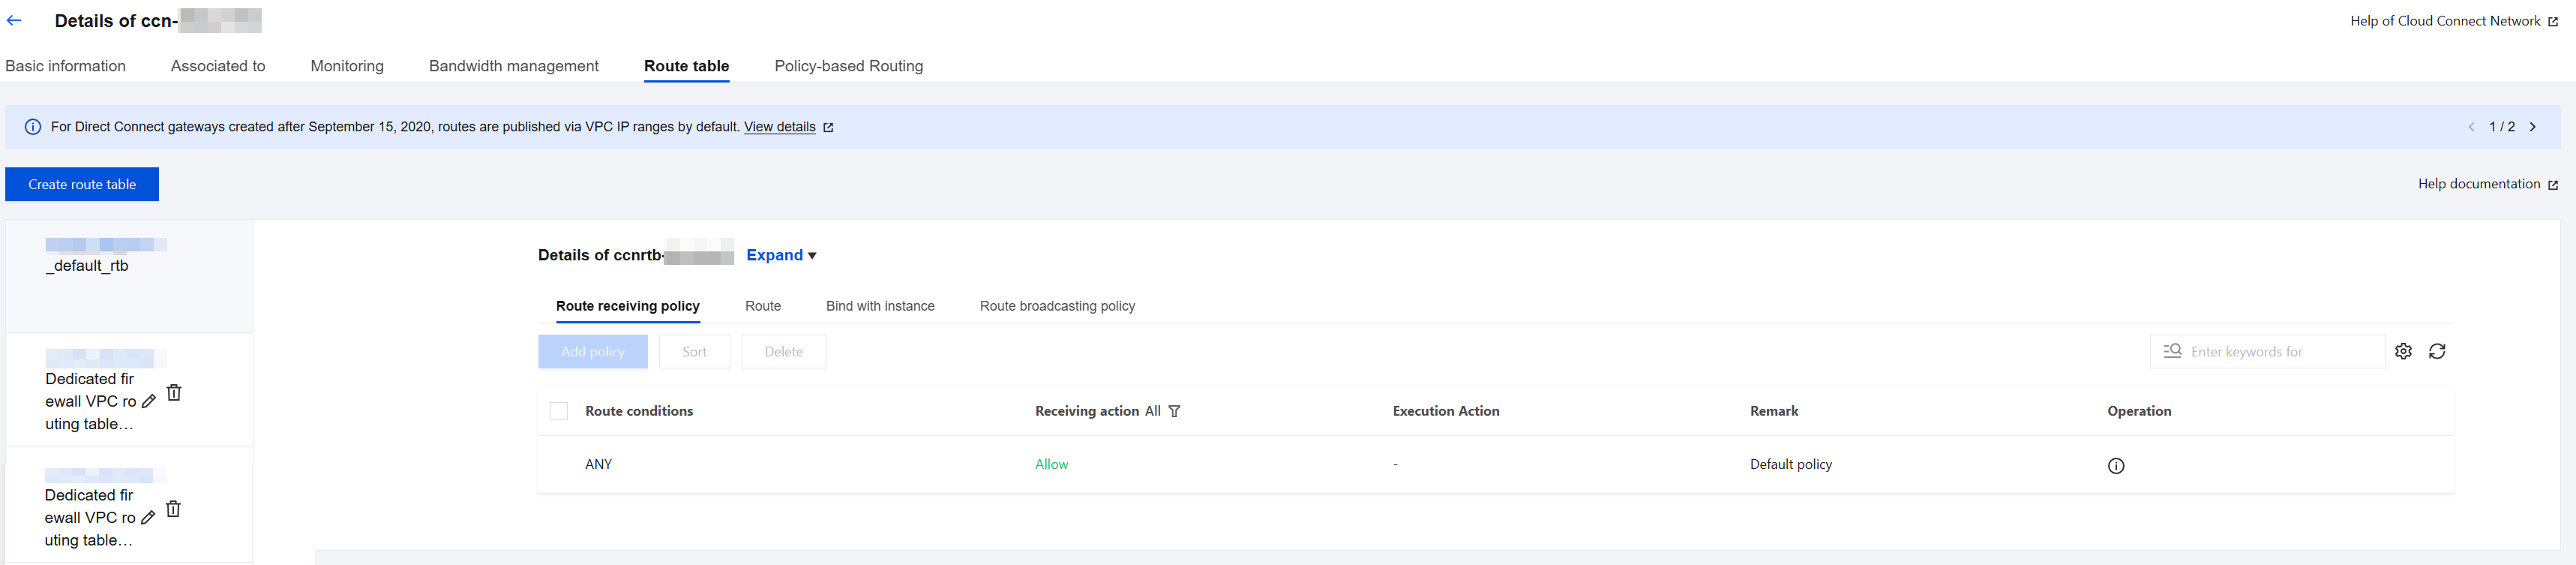Switch to the Bandwidth management tab
This screenshot has width=2576, height=565.
[514, 66]
